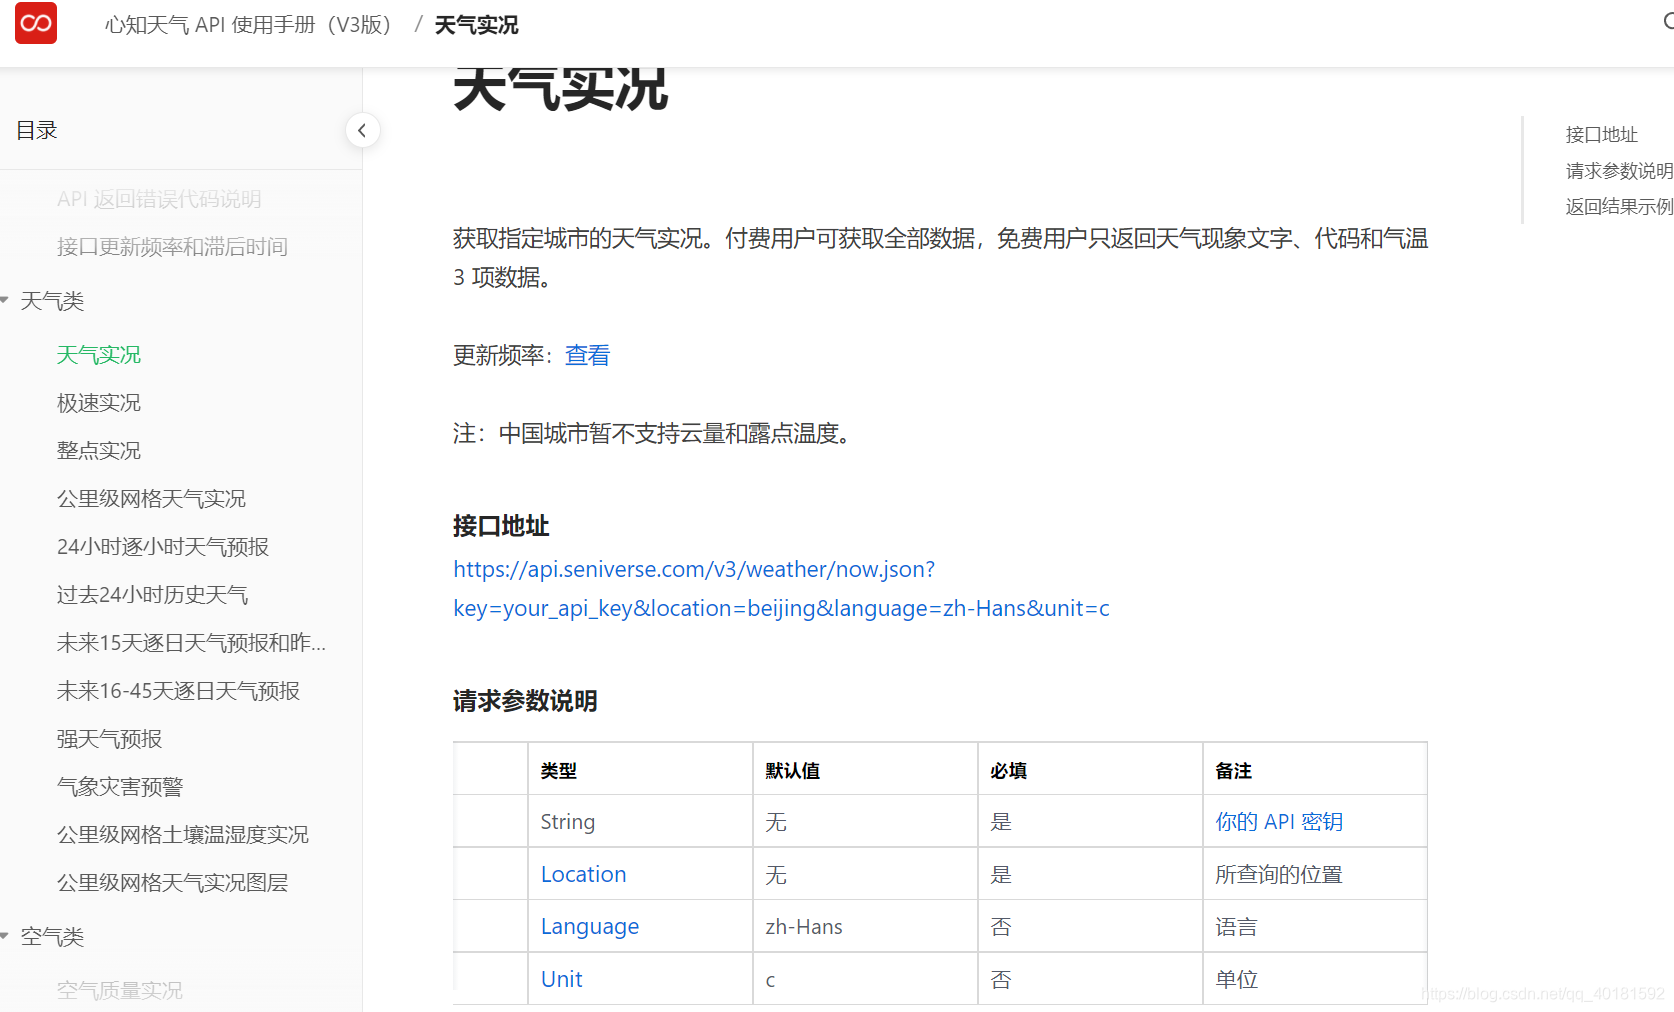Screen dimensions: 1674x1012
Task: Click the 默认值 table column header
Action: [x=792, y=771]
